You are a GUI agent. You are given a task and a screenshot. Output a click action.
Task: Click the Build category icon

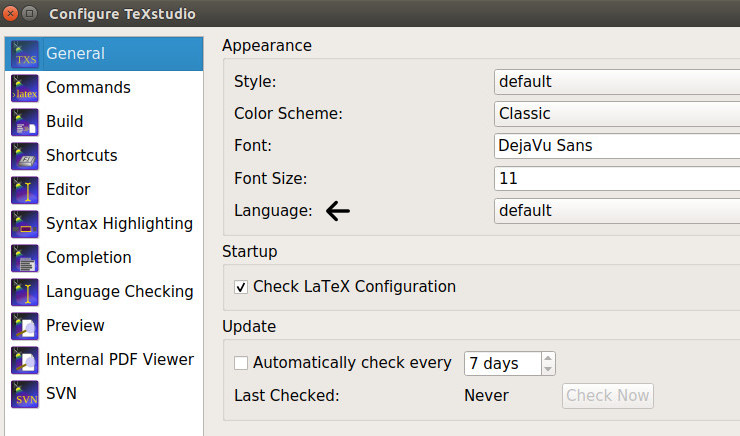click(25, 122)
